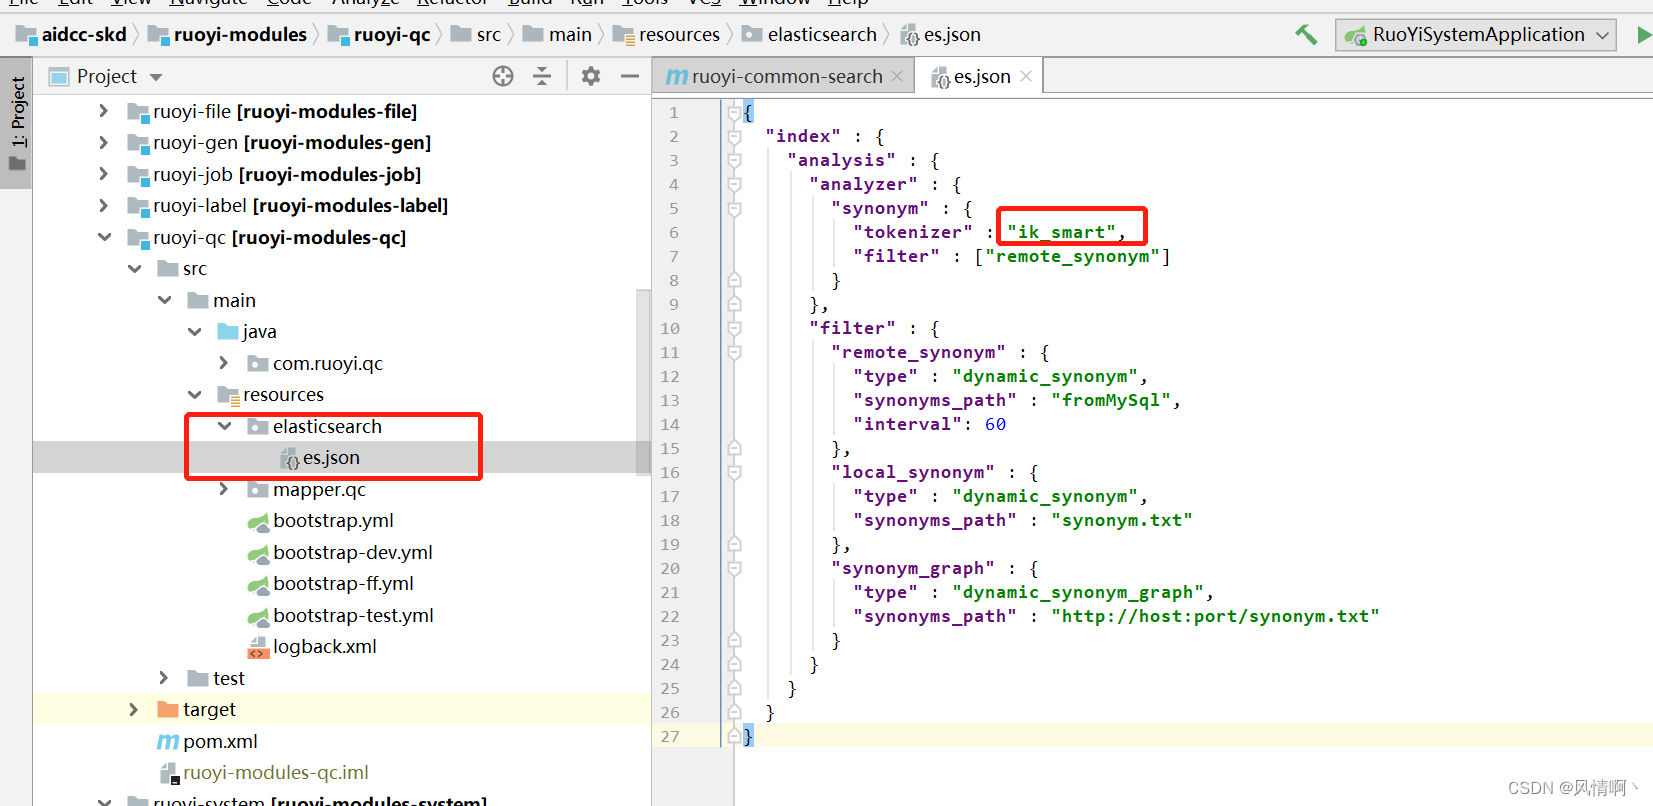Hide the Project panel with the minus icon
The image size is (1653, 806).
click(630, 76)
